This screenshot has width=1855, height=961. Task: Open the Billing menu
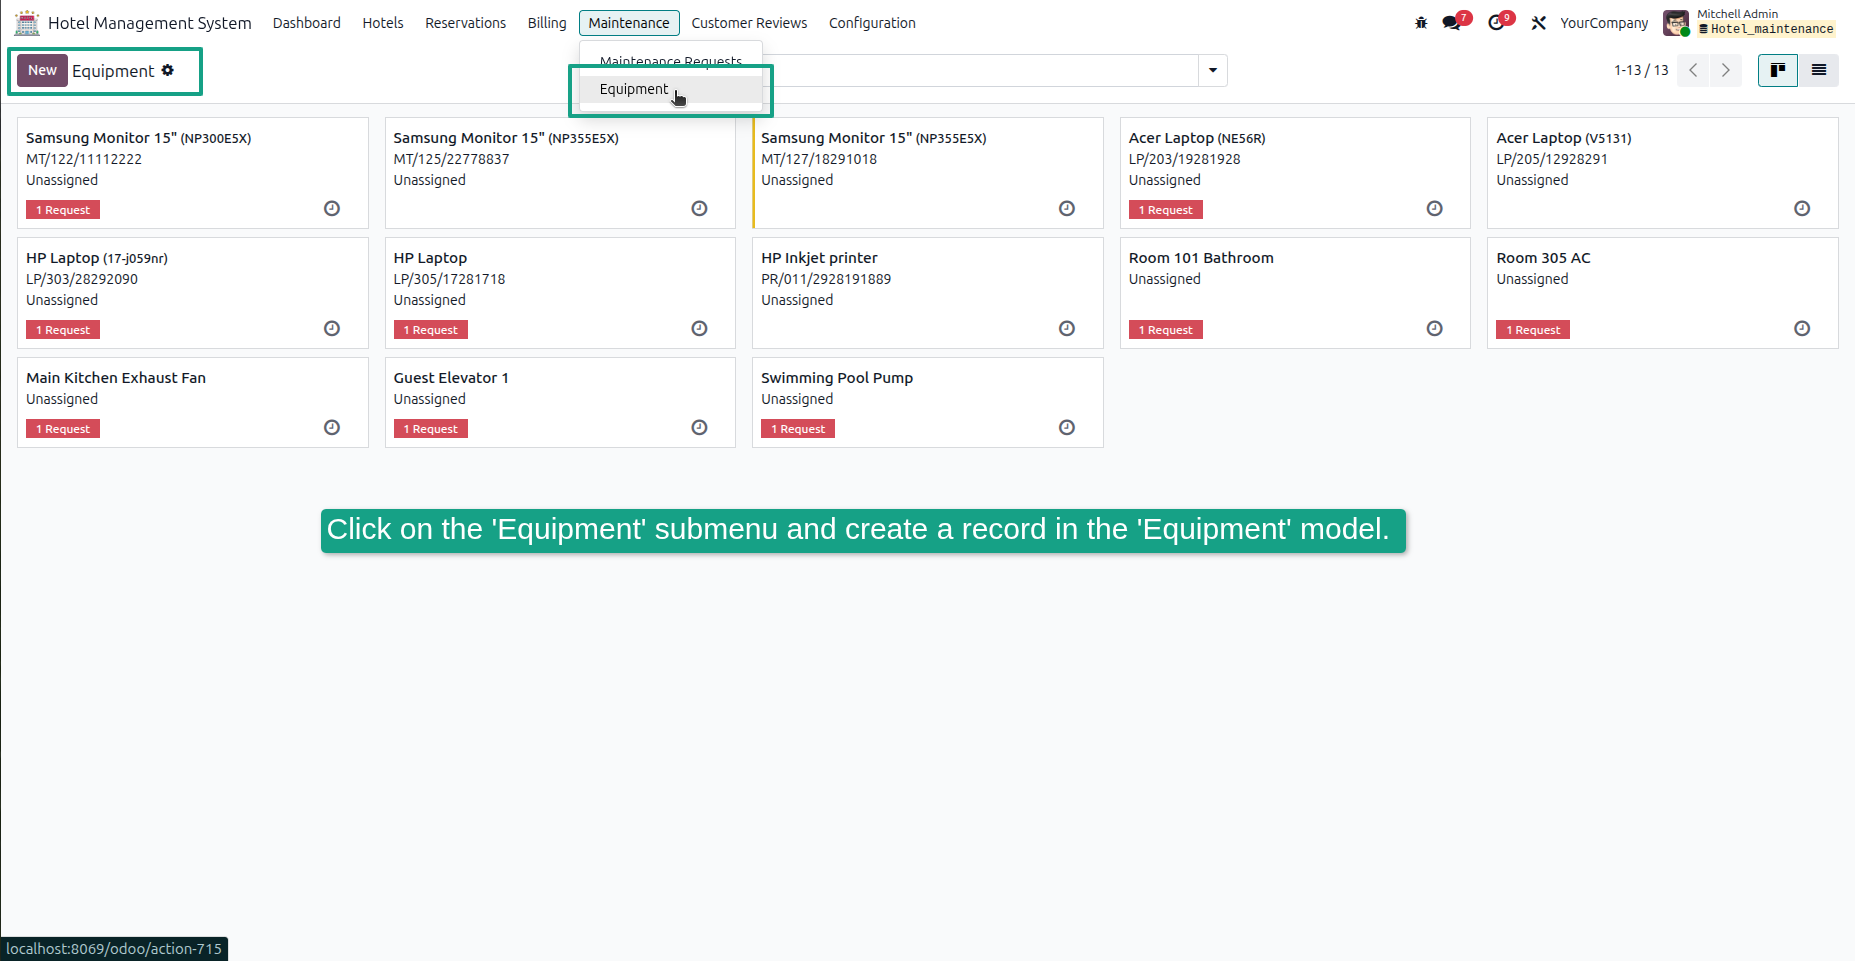coord(547,23)
